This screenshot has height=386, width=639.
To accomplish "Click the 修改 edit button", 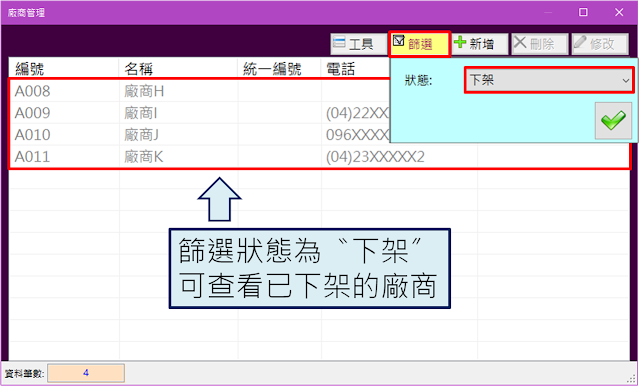I will pos(600,44).
